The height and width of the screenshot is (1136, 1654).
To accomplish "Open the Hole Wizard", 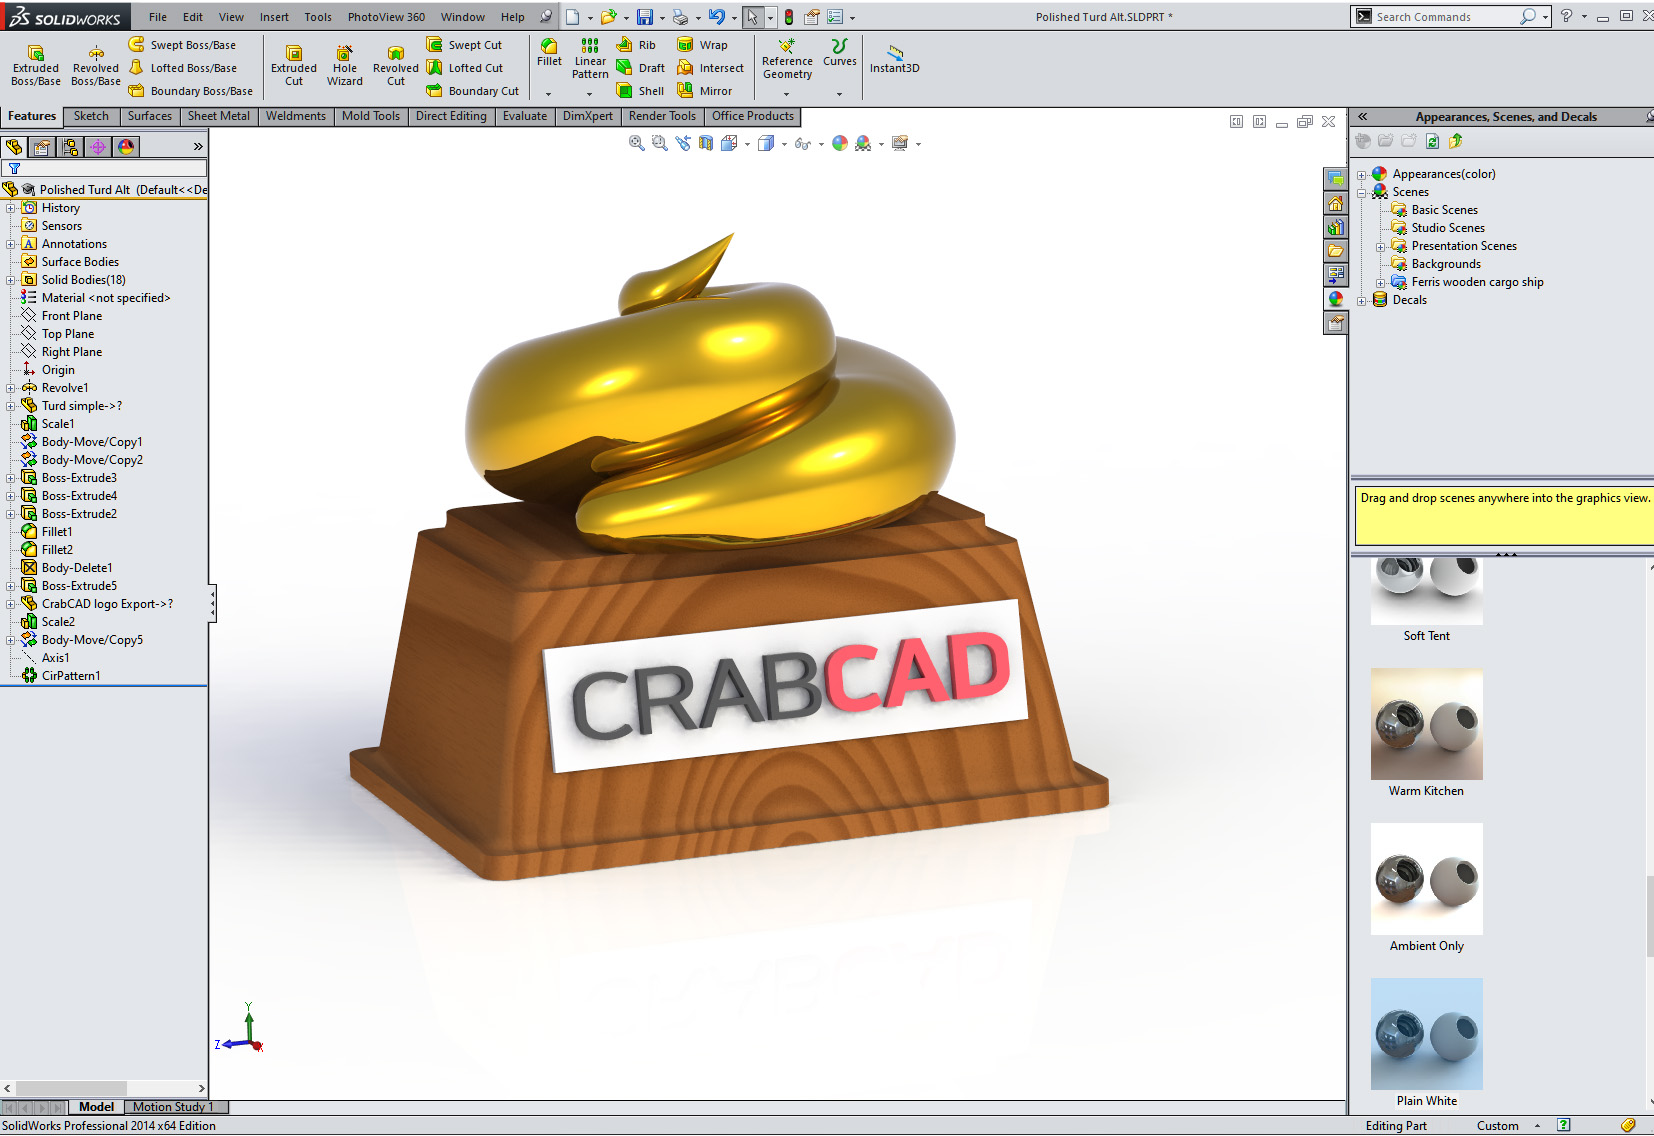I will [x=345, y=66].
